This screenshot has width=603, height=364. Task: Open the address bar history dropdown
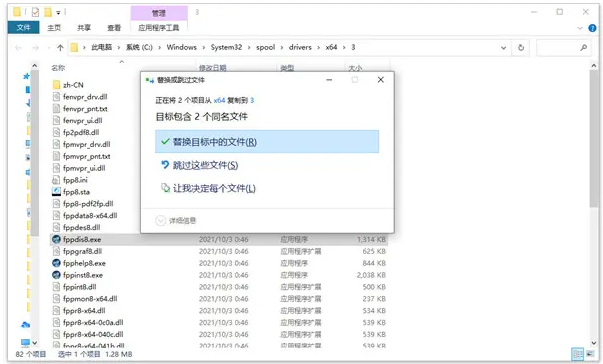pos(503,48)
